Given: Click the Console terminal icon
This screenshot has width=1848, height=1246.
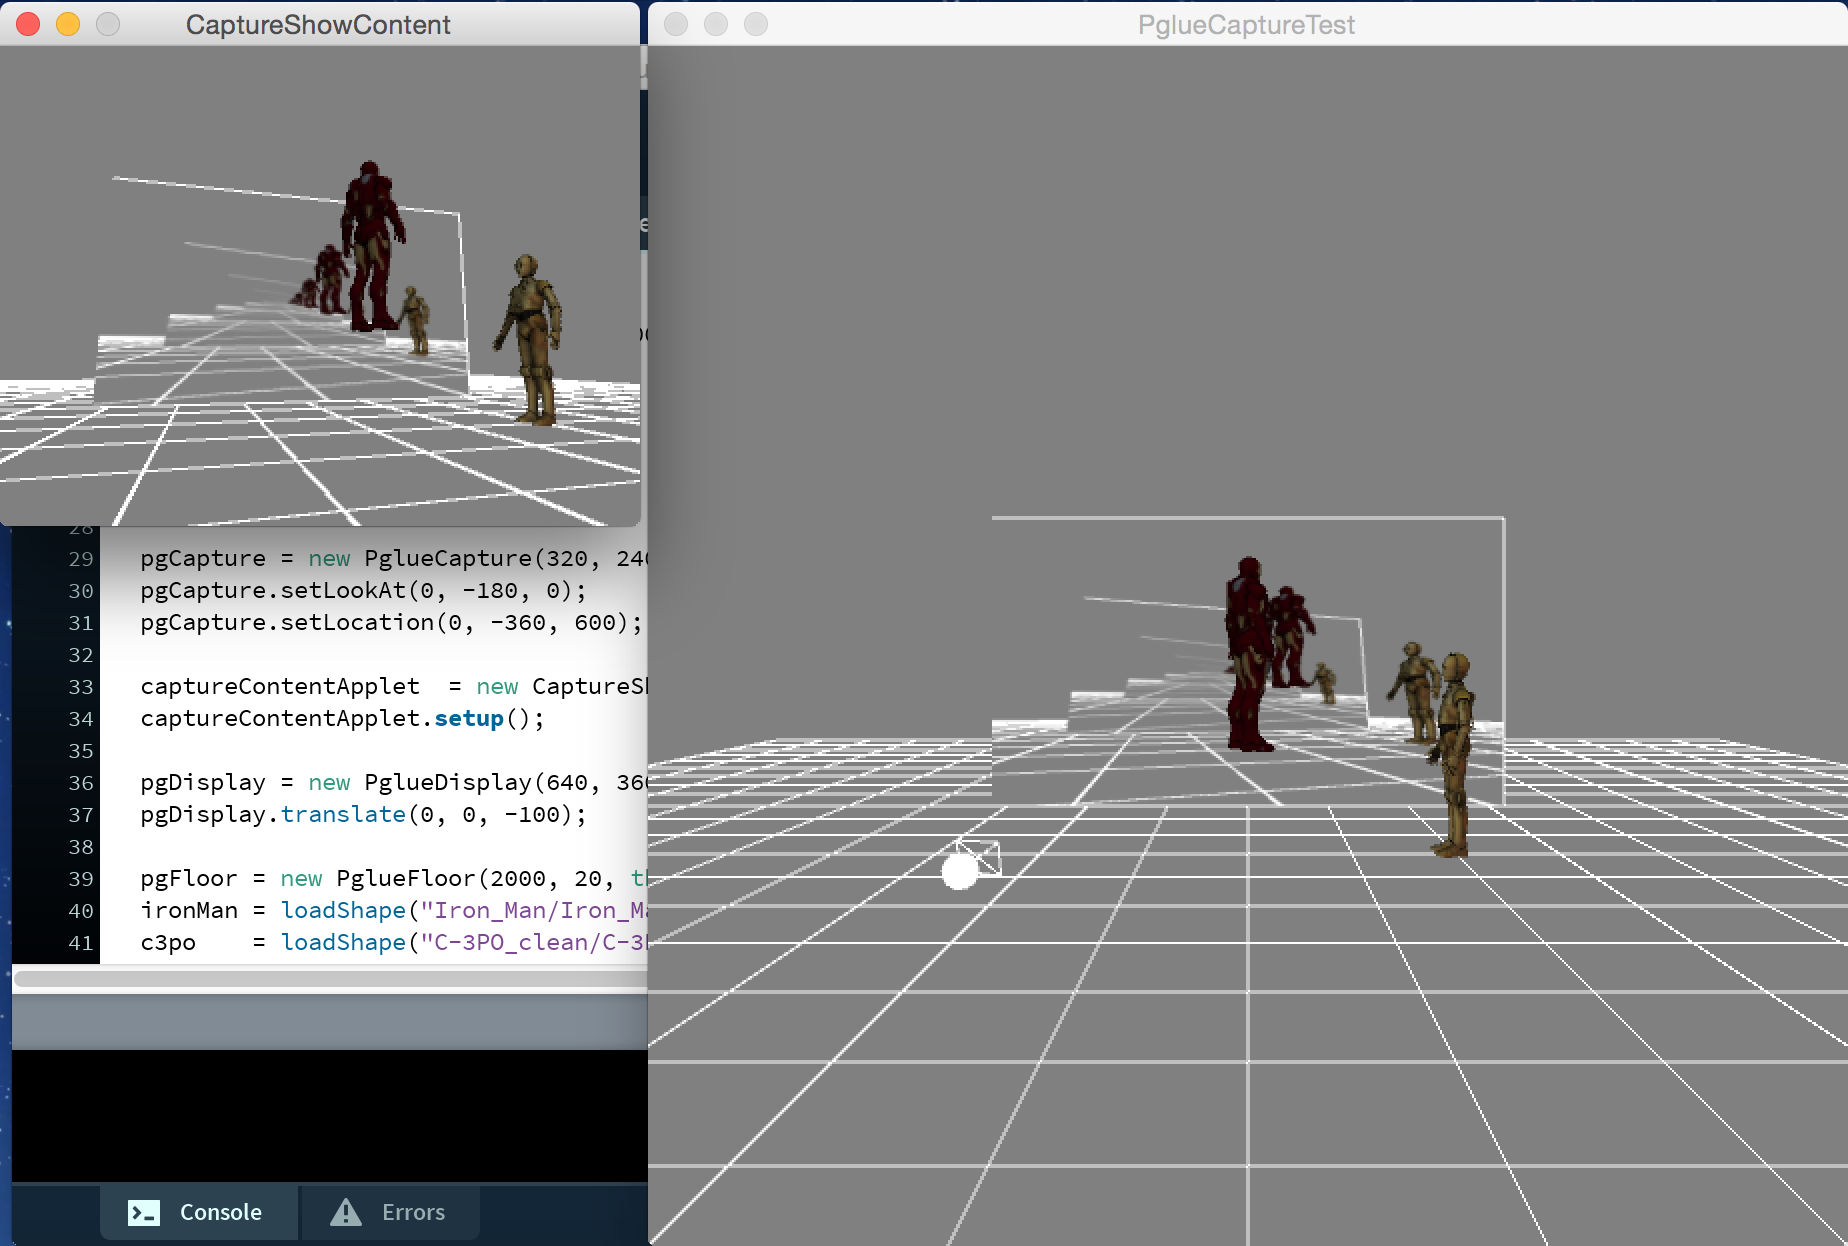Looking at the screenshot, I should (x=144, y=1213).
